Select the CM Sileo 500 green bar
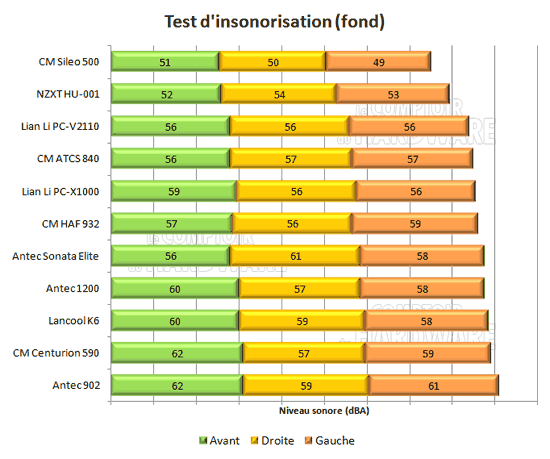Viewport: 550px width, 459px height. (165, 62)
